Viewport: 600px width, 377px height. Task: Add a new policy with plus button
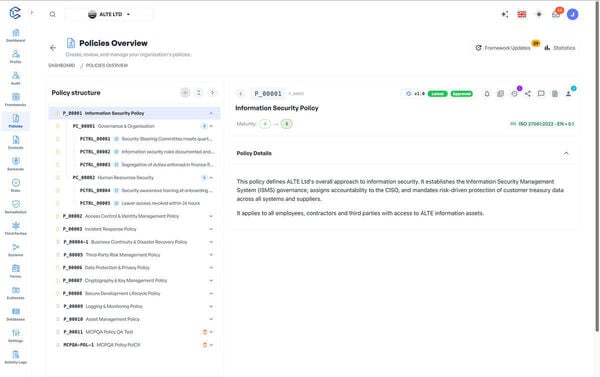click(185, 93)
